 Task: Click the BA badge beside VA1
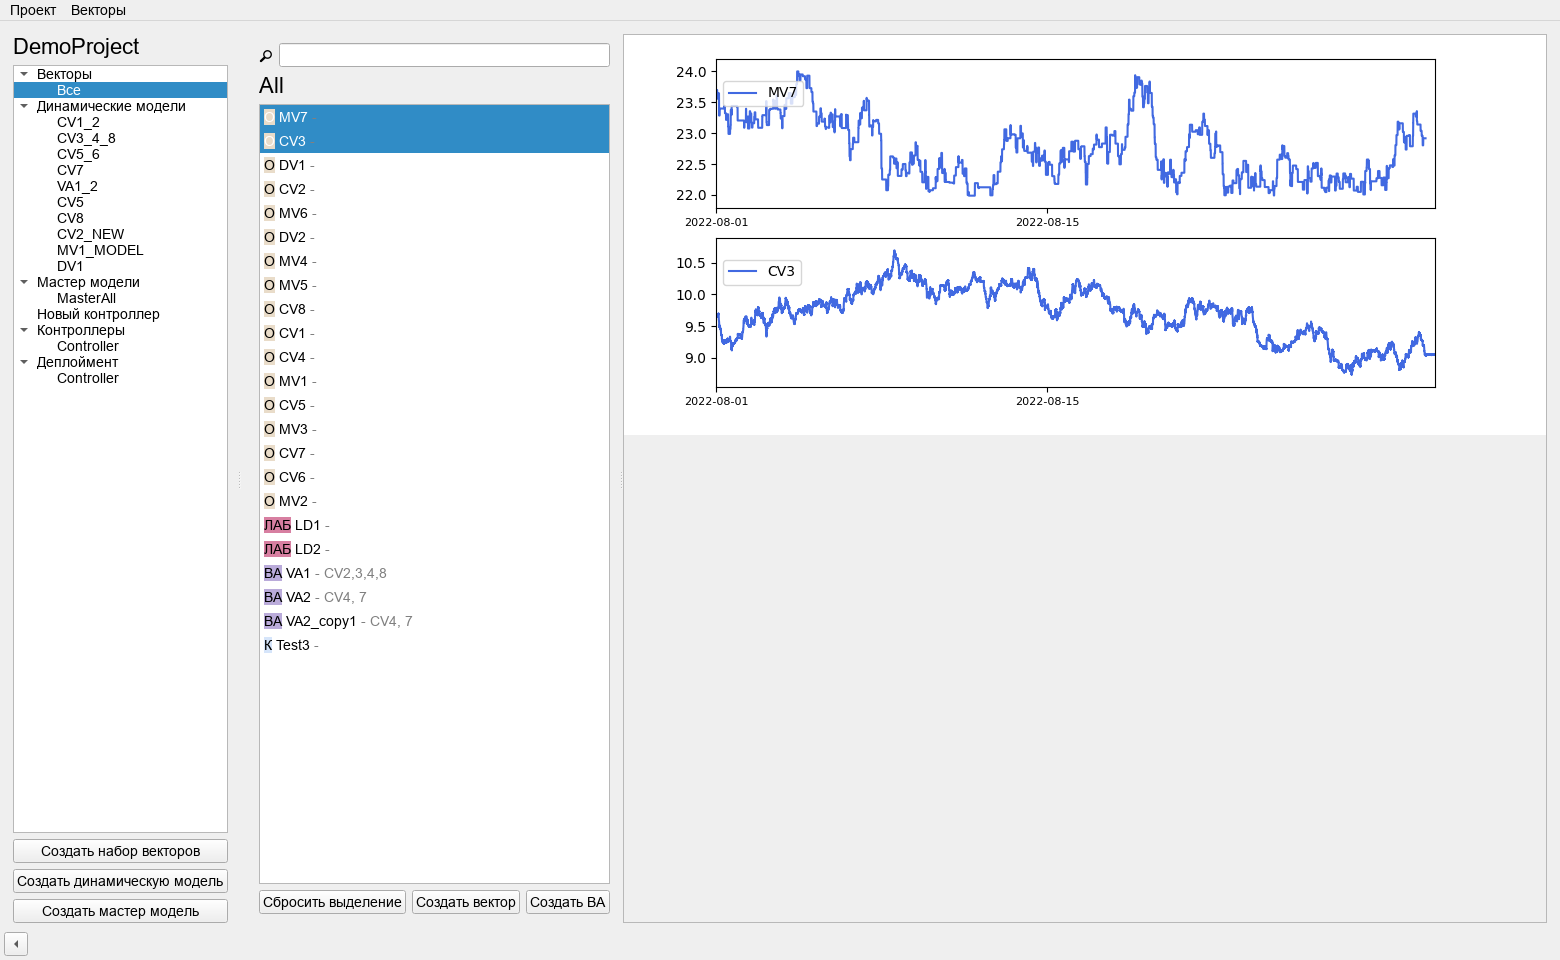point(273,573)
